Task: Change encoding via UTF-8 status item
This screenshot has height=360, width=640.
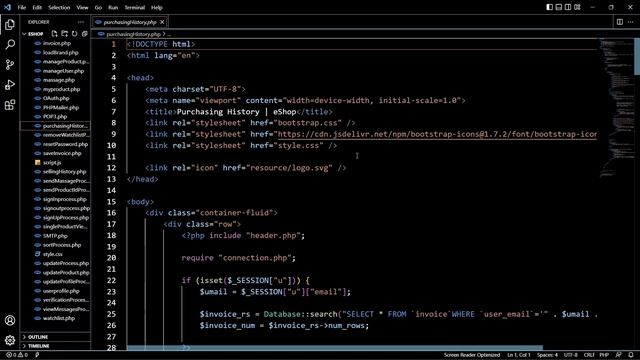Action: pos(571,355)
